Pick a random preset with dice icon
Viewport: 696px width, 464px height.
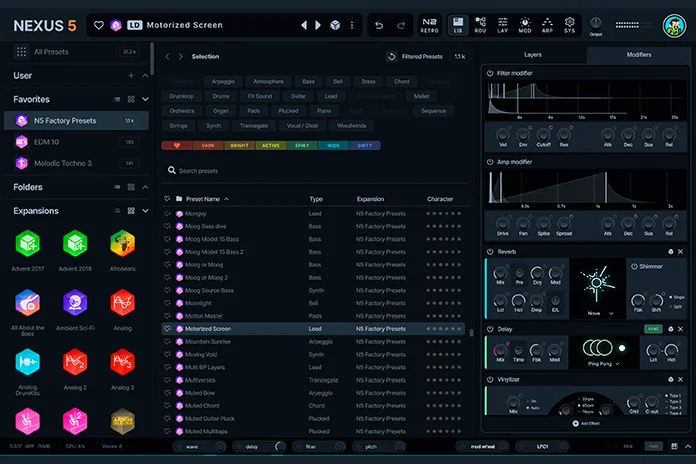(335, 25)
